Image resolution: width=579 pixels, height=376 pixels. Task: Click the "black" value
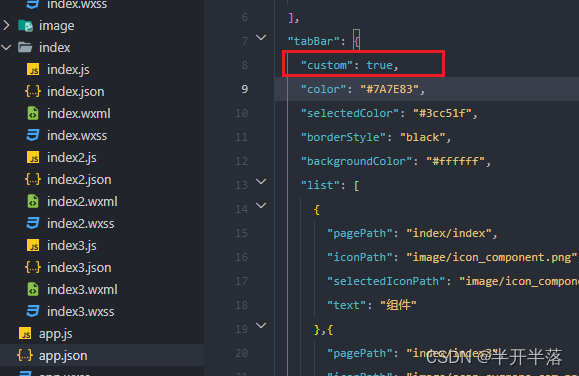422,137
